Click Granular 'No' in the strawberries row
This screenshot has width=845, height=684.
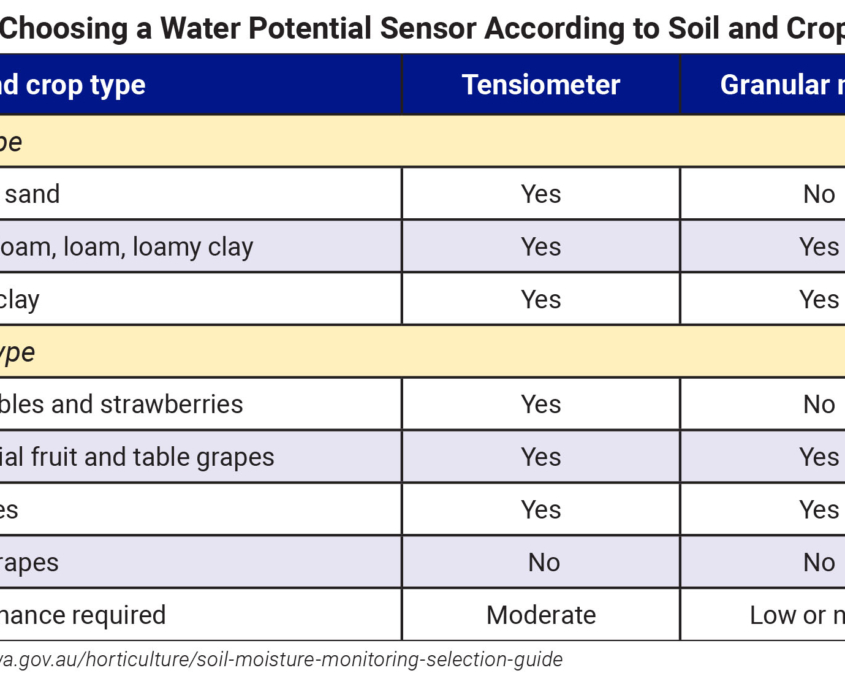pyautogui.click(x=819, y=404)
